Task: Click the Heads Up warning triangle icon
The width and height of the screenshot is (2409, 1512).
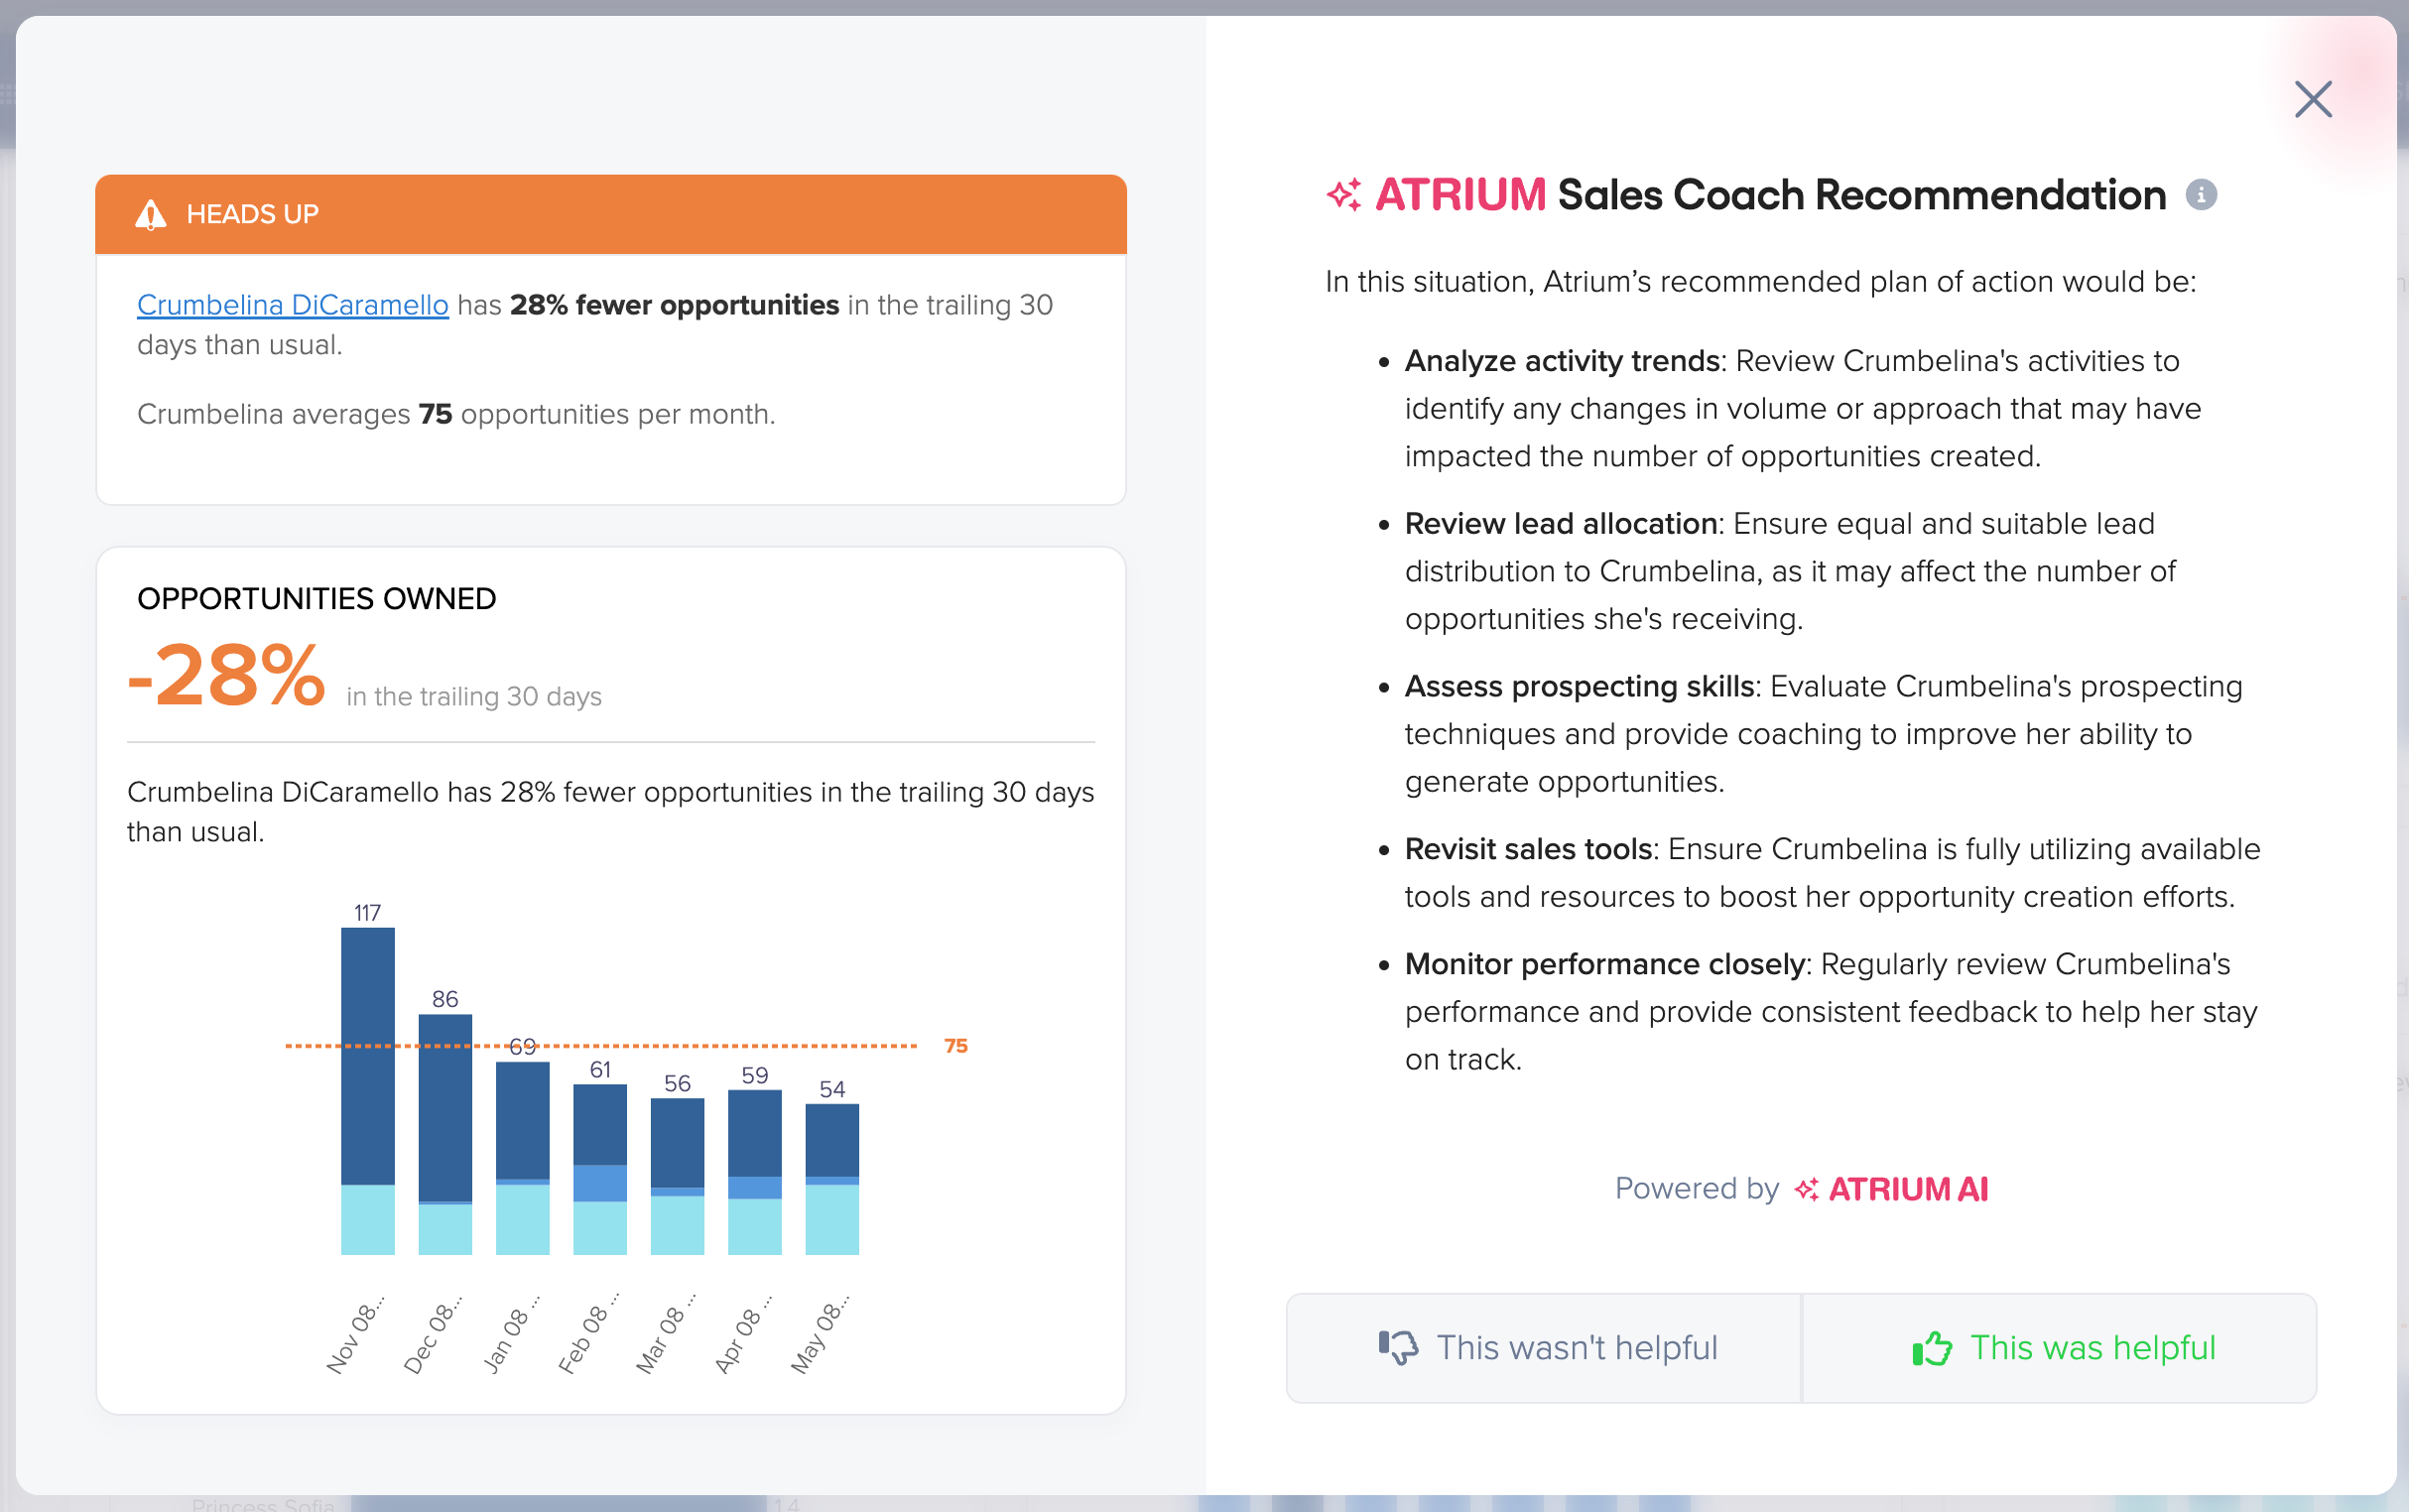Action: point(151,214)
